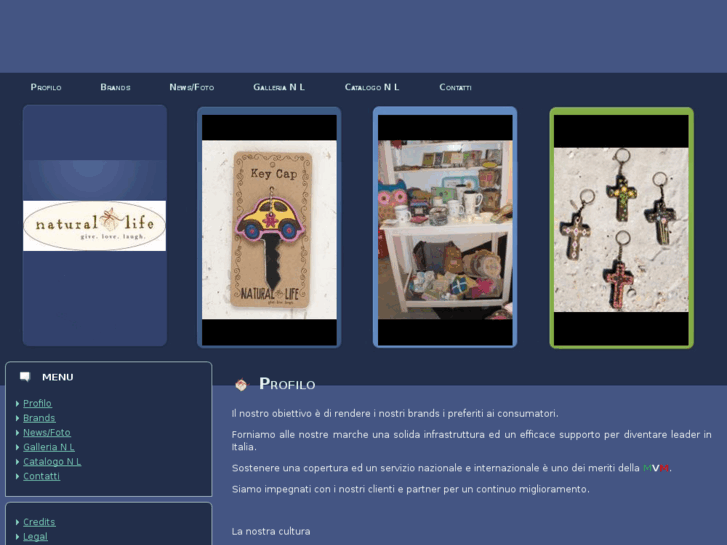Open the cross keychains photo
The width and height of the screenshot is (727, 545).
point(621,230)
